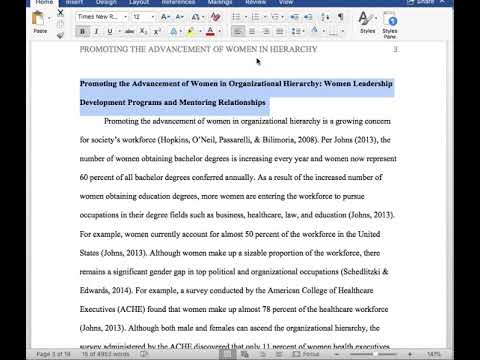Click the word count in status bar

point(105,354)
